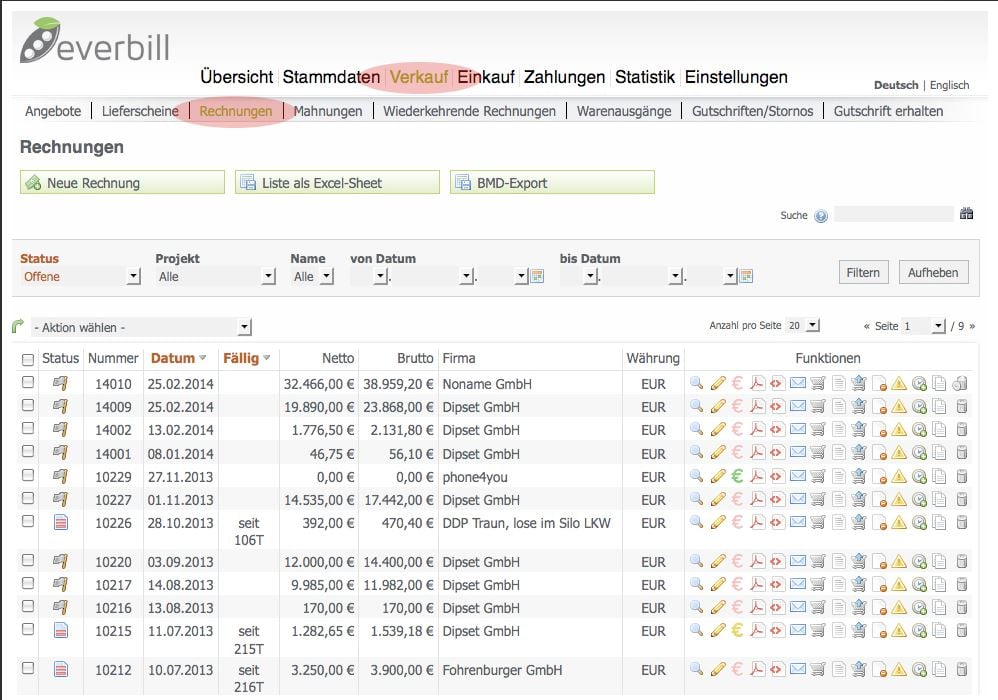
Task: Click the binoculars search icon
Action: pyautogui.click(x=966, y=214)
